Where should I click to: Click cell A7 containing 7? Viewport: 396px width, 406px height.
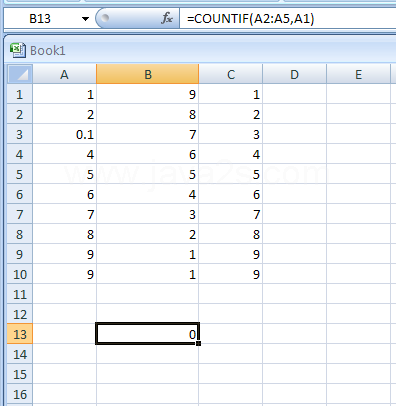coord(64,214)
